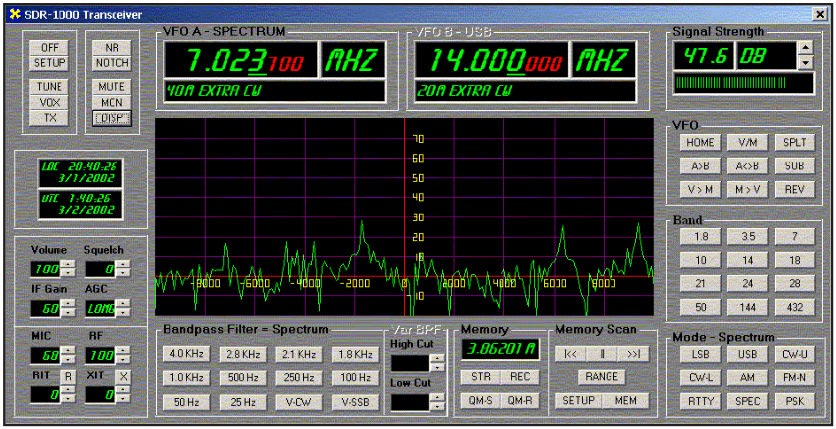Click the Volume spinner arrows
The height and width of the screenshot is (429, 836).
pos(68,269)
